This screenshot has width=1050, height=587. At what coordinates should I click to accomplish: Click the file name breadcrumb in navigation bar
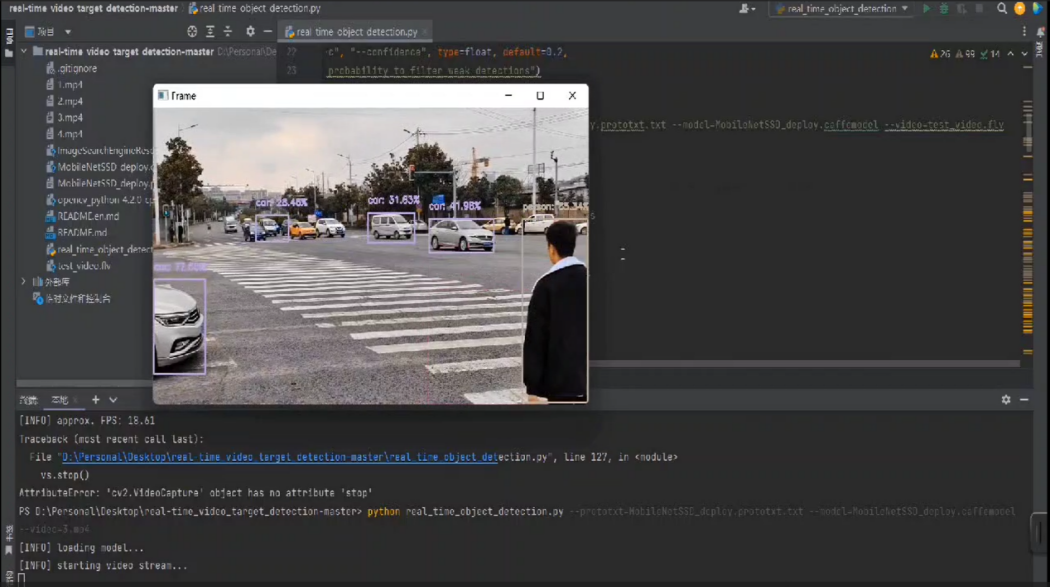[255, 9]
